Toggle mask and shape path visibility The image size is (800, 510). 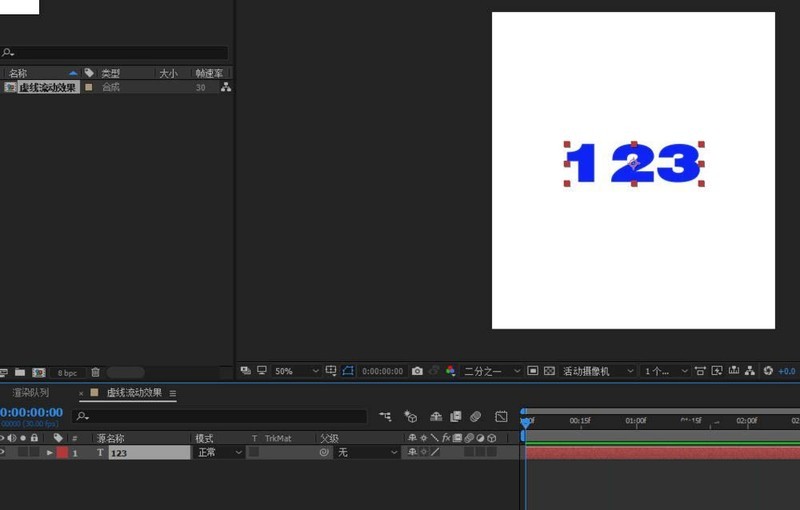[348, 371]
